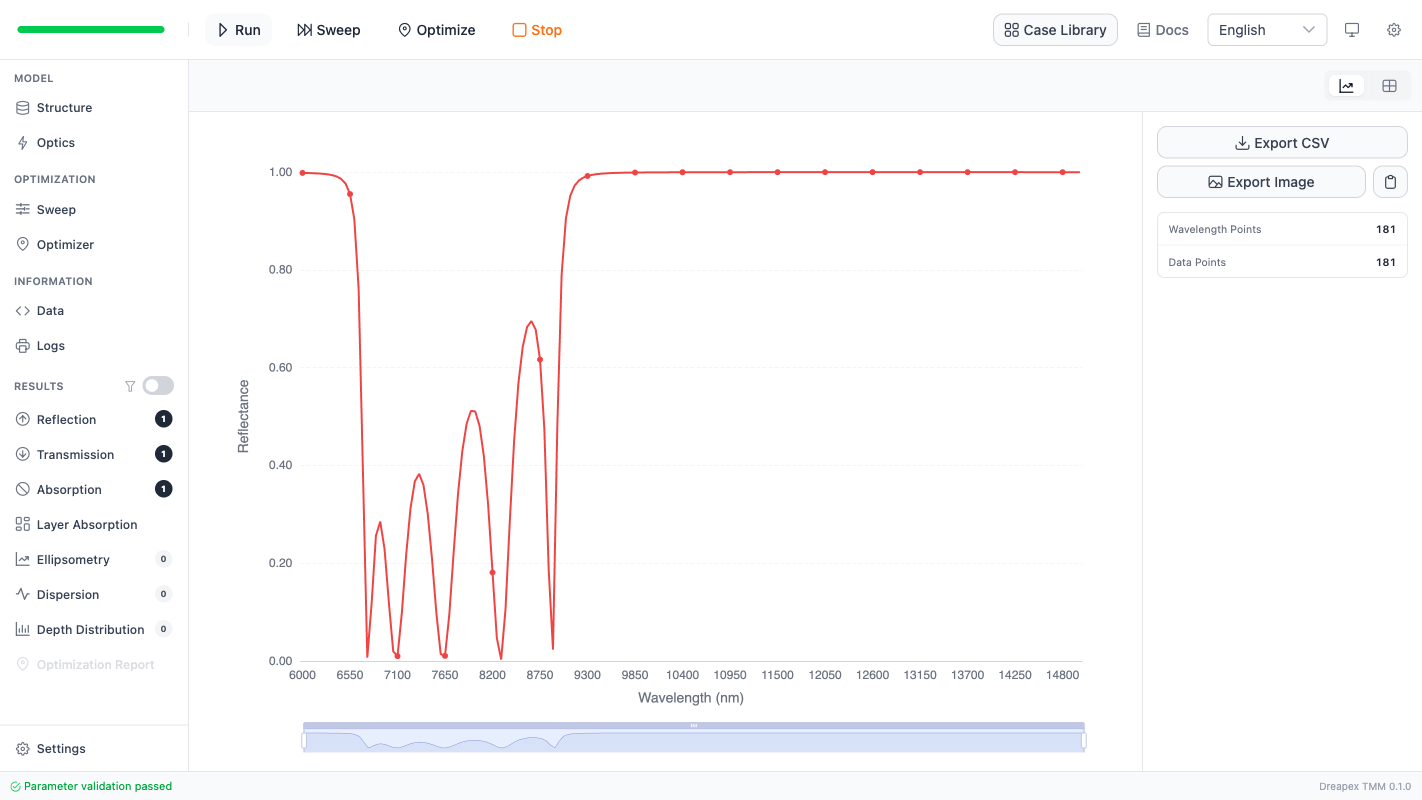
Task: Open the Ellipsometry results view
Action: [x=71, y=559]
